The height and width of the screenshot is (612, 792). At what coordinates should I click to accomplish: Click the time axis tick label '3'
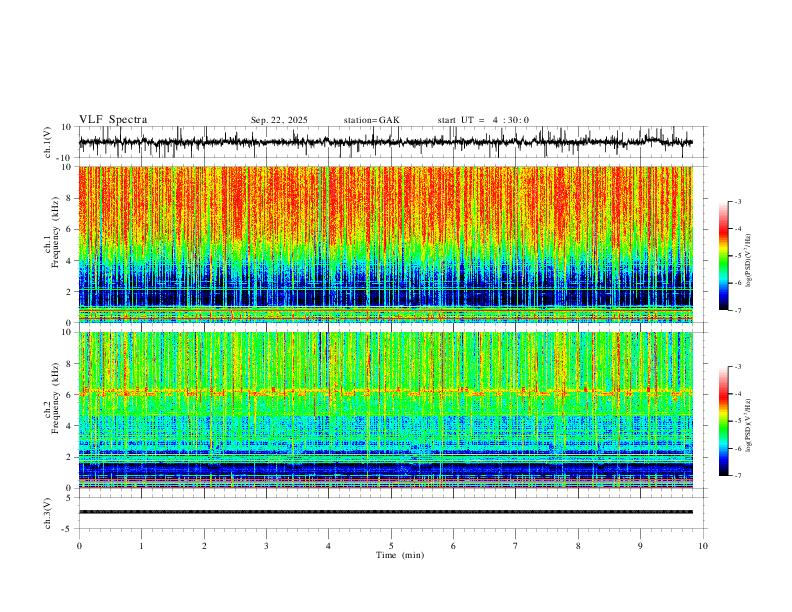click(x=266, y=546)
